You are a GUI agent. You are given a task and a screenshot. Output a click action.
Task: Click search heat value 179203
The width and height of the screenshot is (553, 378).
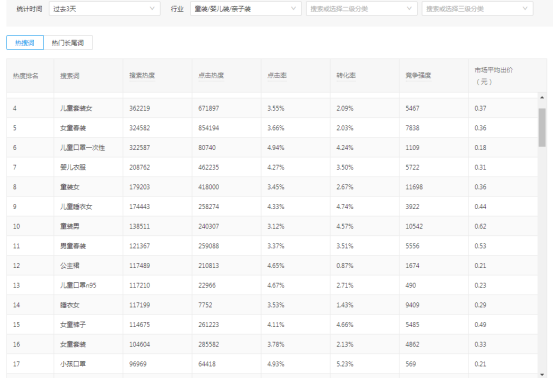140,187
